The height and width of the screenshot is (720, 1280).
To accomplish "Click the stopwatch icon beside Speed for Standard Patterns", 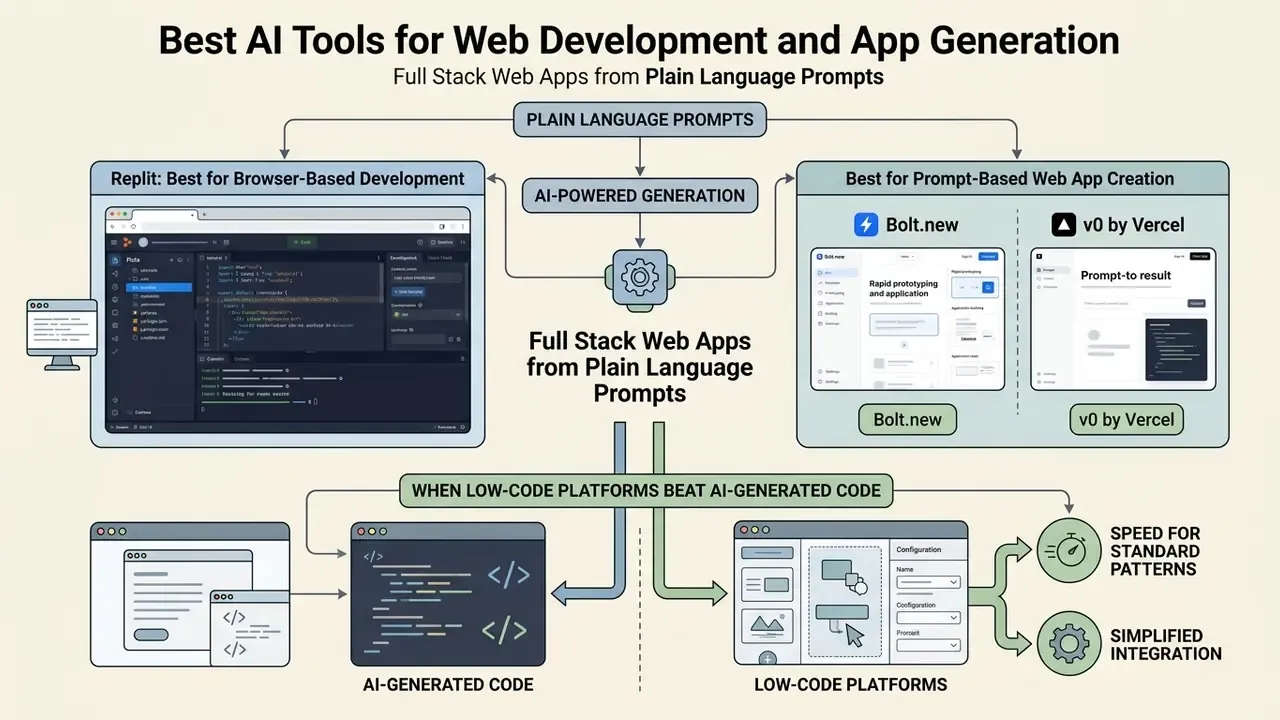I will 1068,549.
